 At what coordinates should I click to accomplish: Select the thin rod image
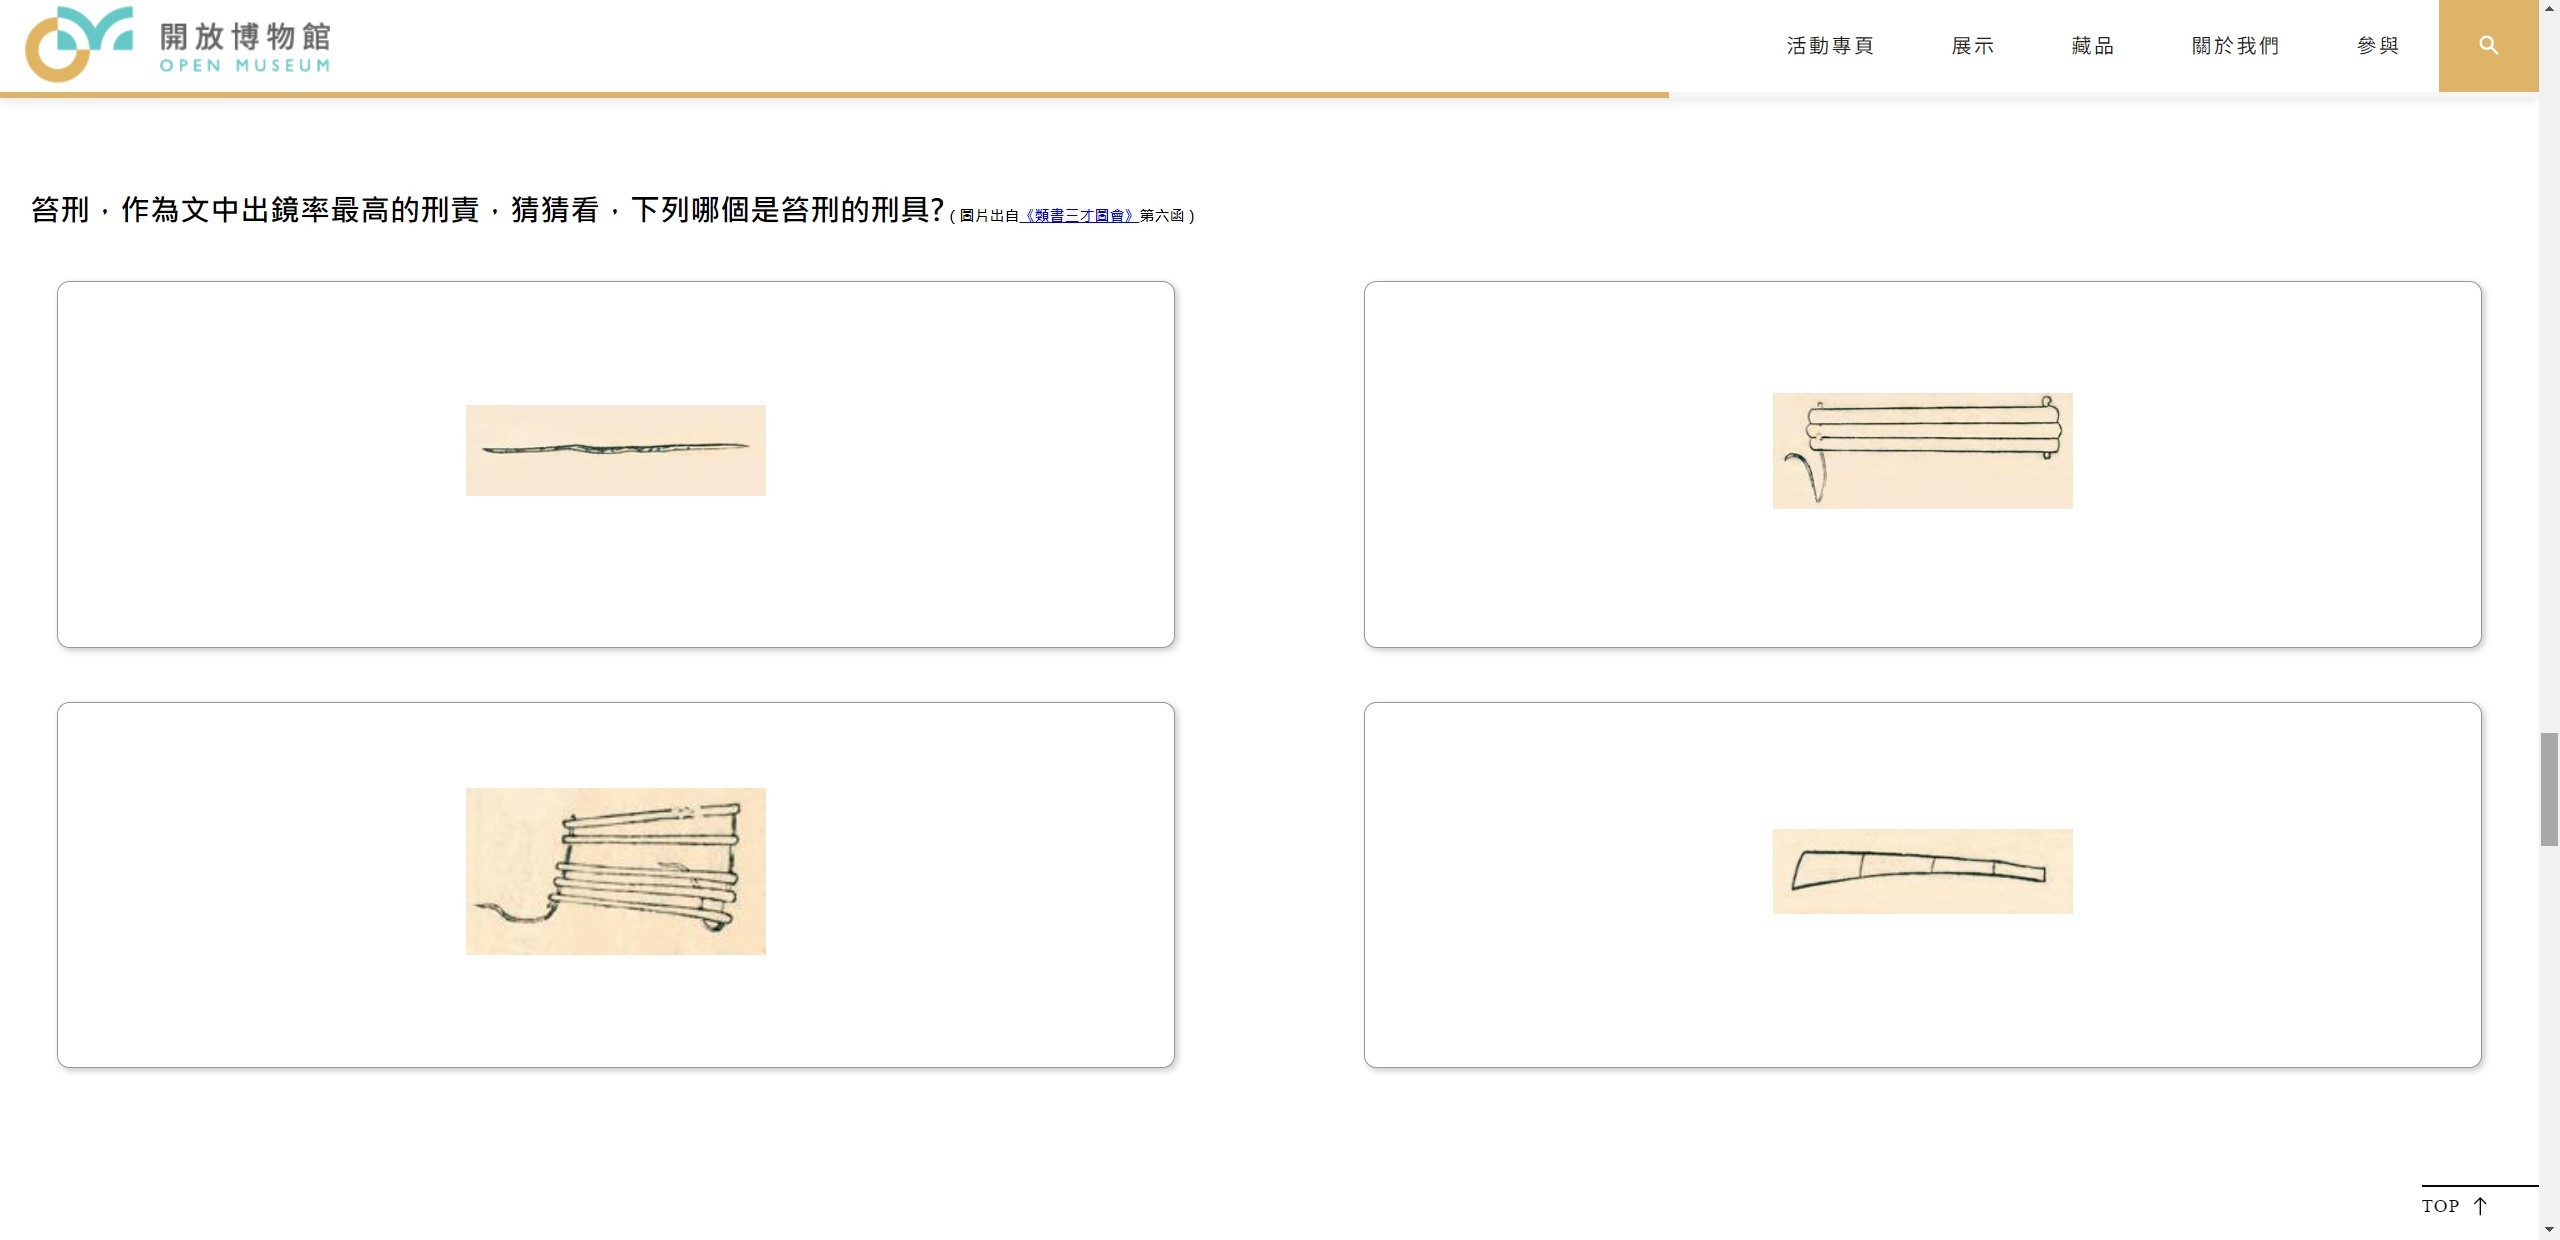point(615,450)
